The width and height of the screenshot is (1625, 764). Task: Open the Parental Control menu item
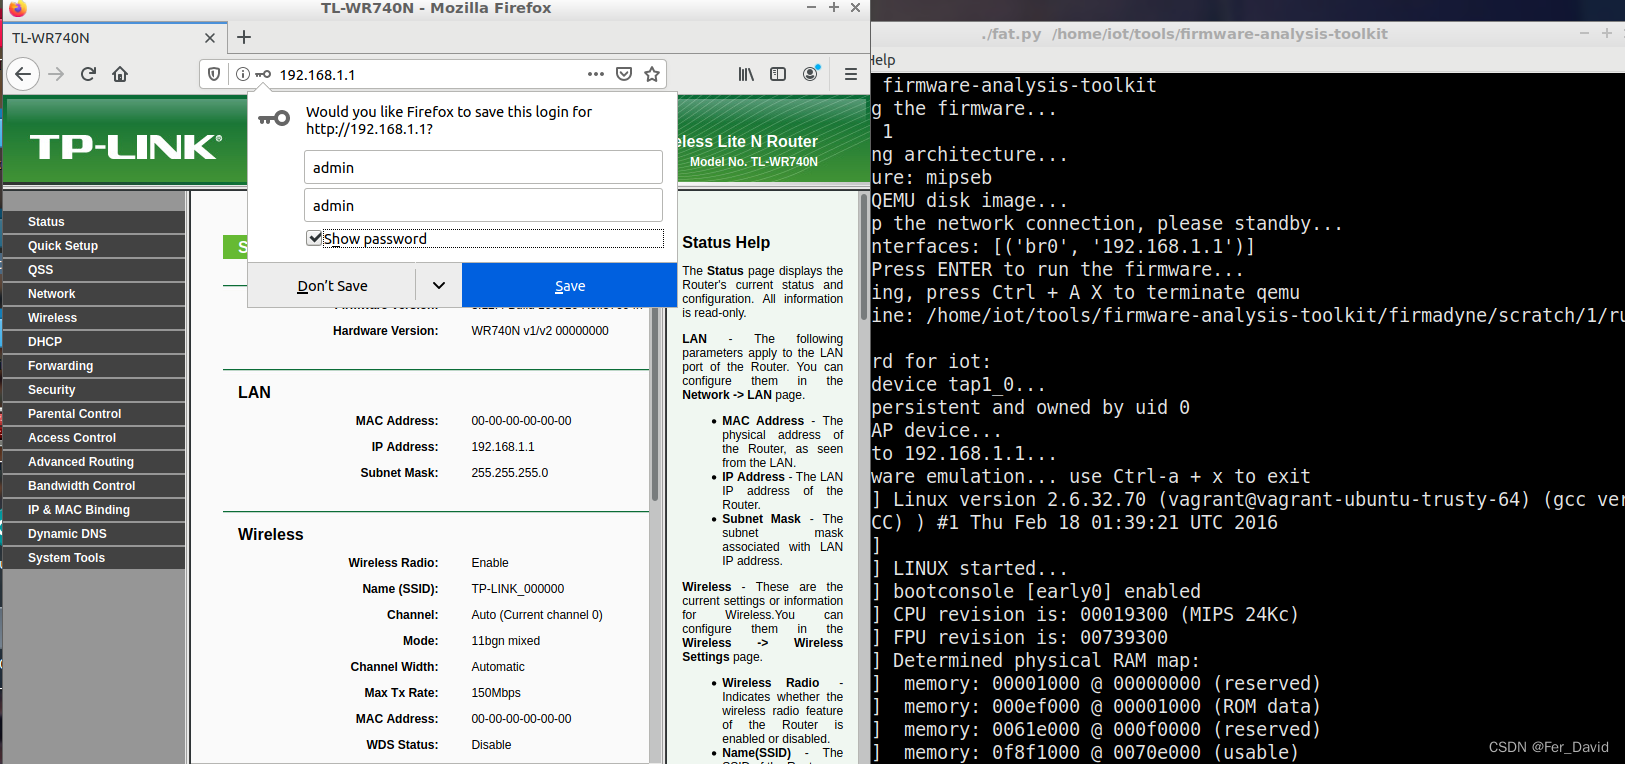(x=93, y=414)
